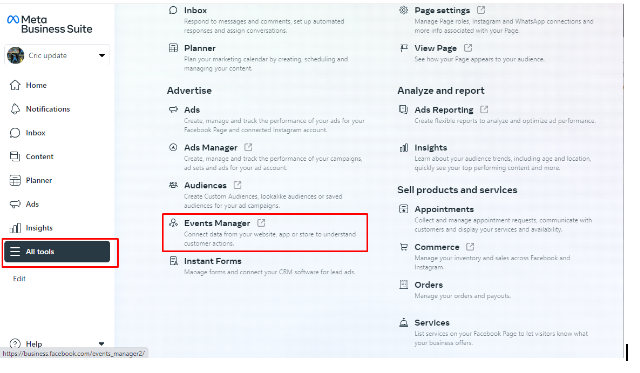The width and height of the screenshot is (640, 373).
Task: Click the Insights chart icon under Analyze and report
Action: tap(404, 147)
